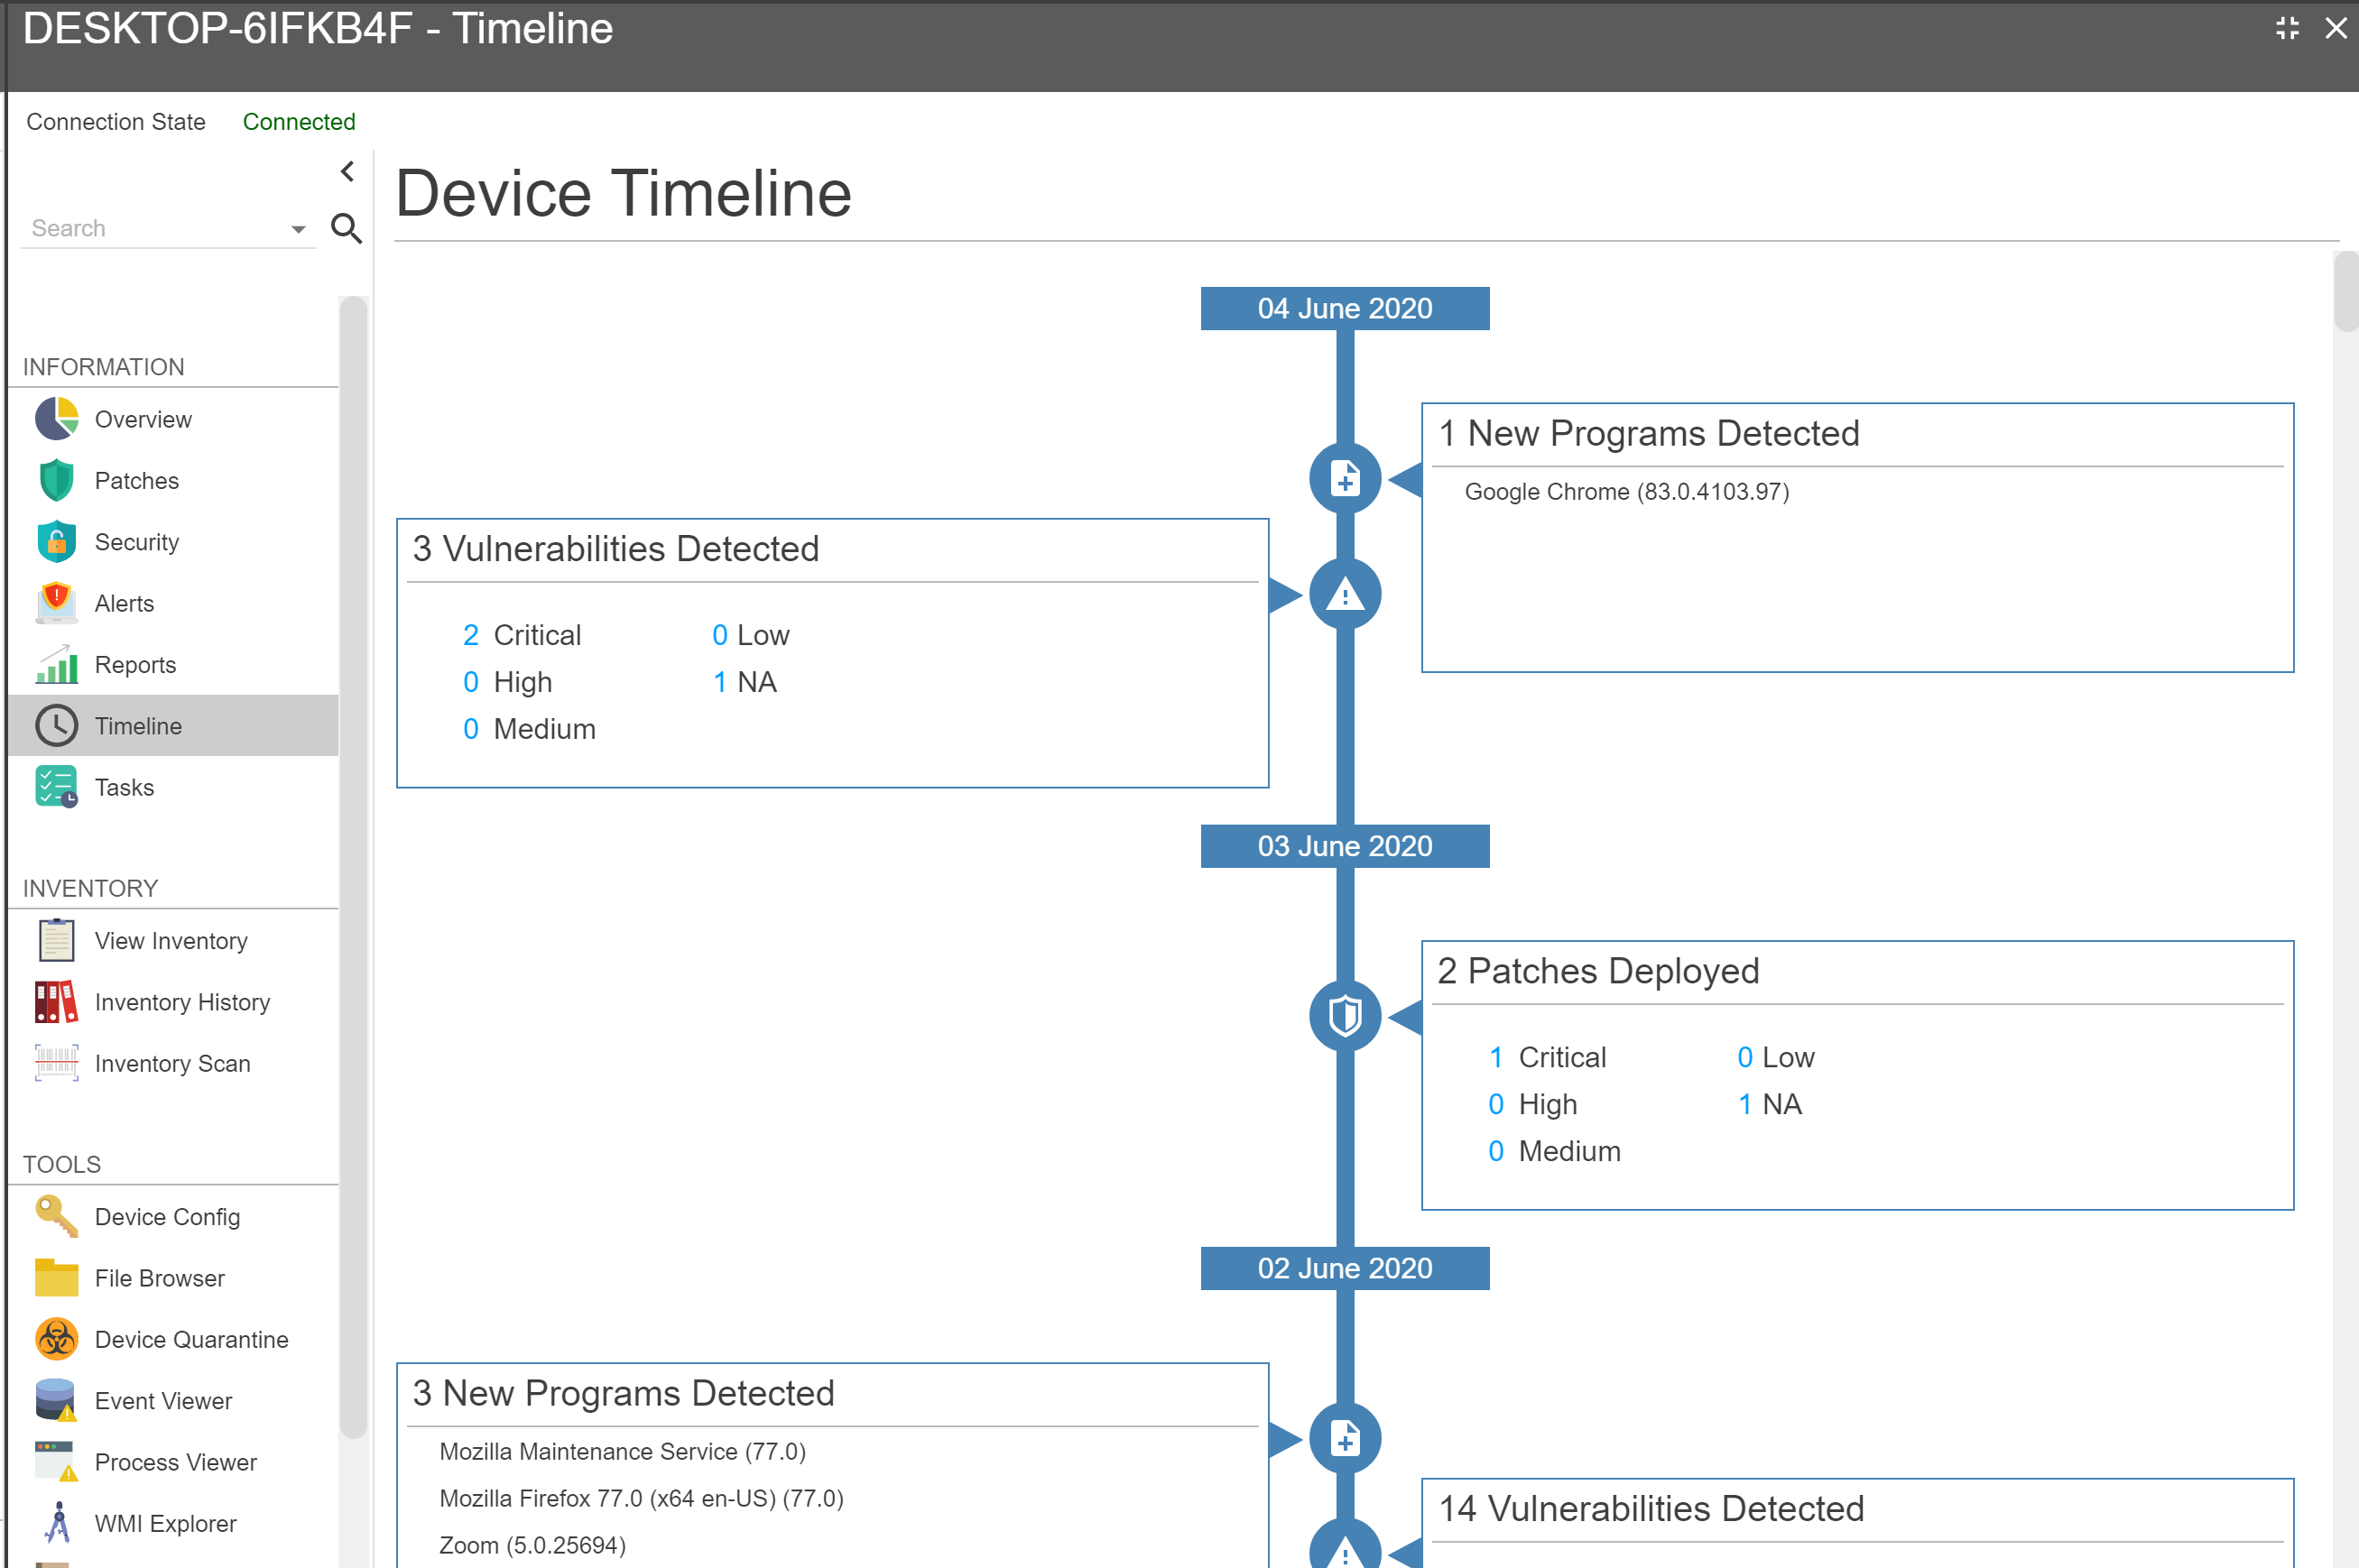Open Alerts via its warning icon

tap(56, 603)
